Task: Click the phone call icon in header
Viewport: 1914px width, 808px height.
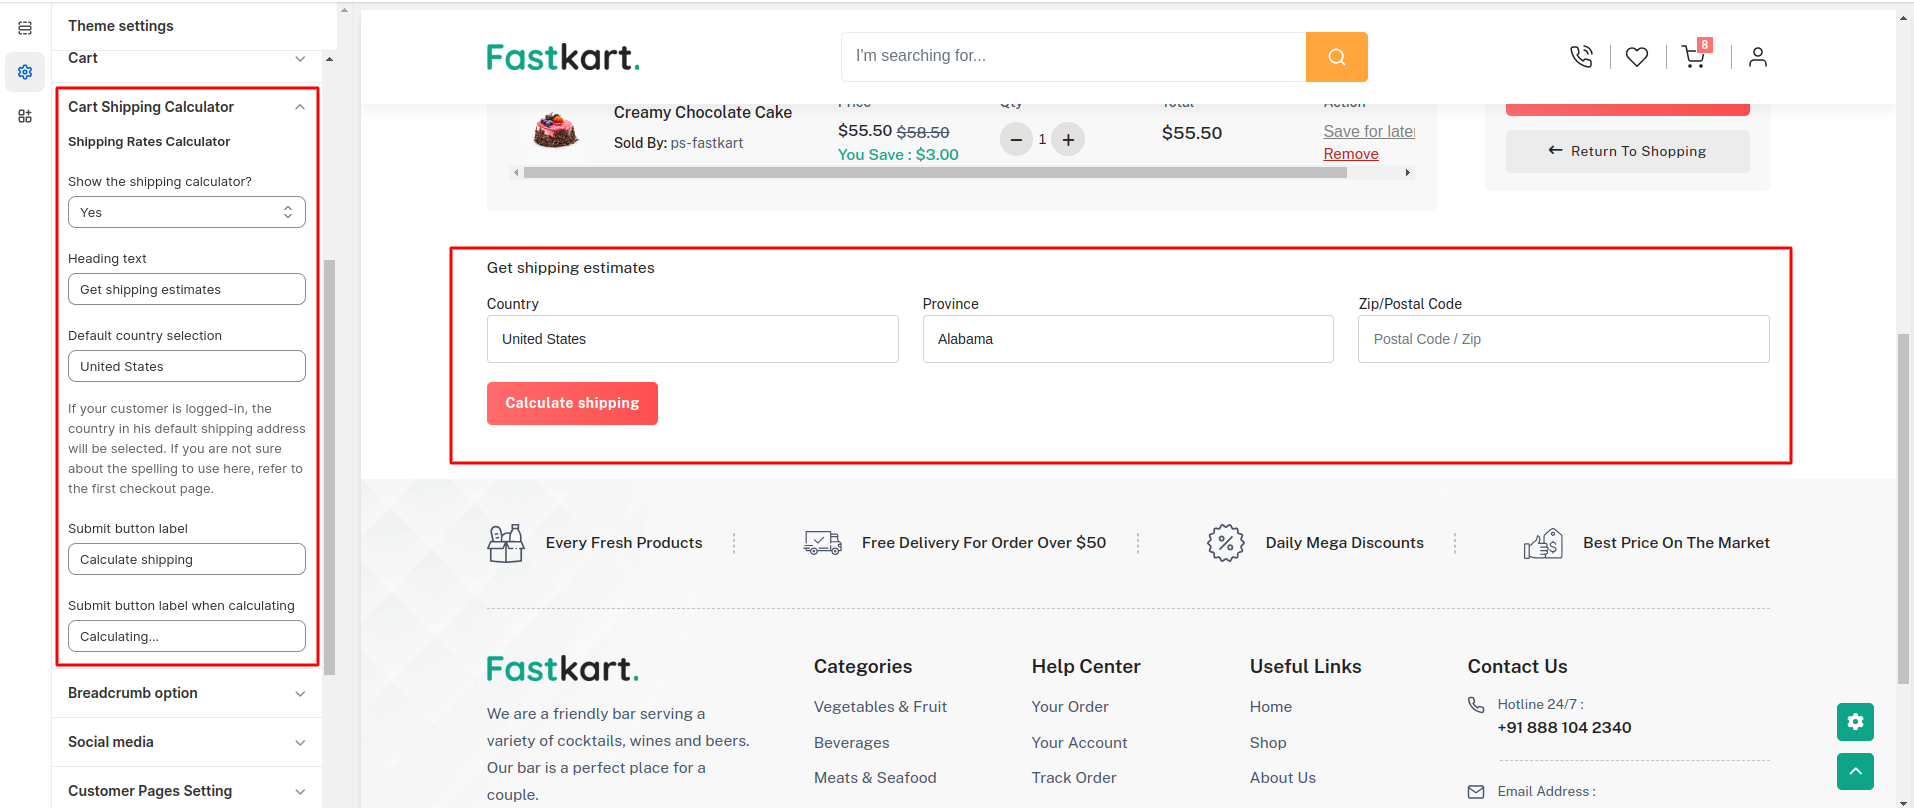Action: tap(1581, 57)
